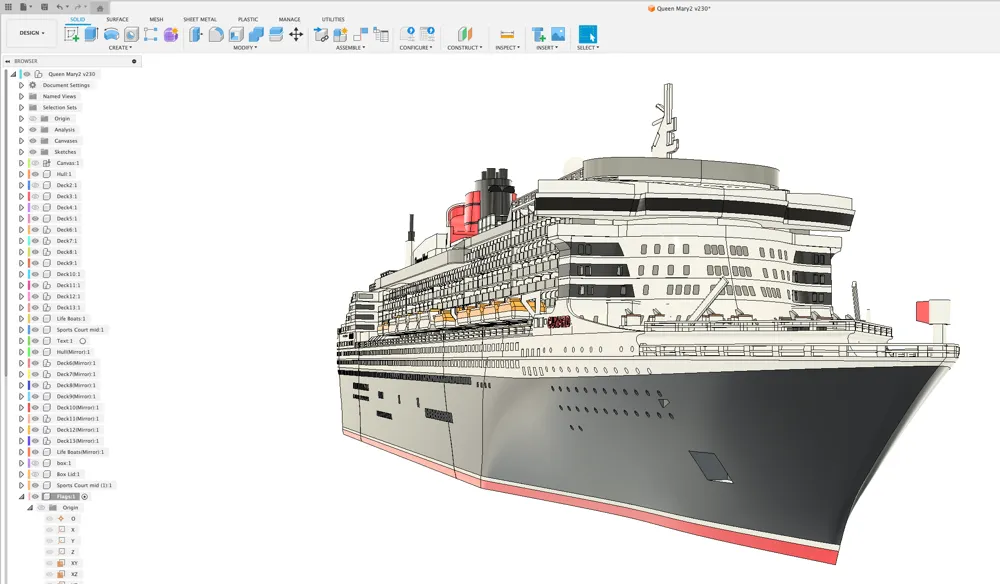Screen dimensions: 1000x584
Task: Open the Measure tool under Inspect
Action: pyautogui.click(x=508, y=32)
